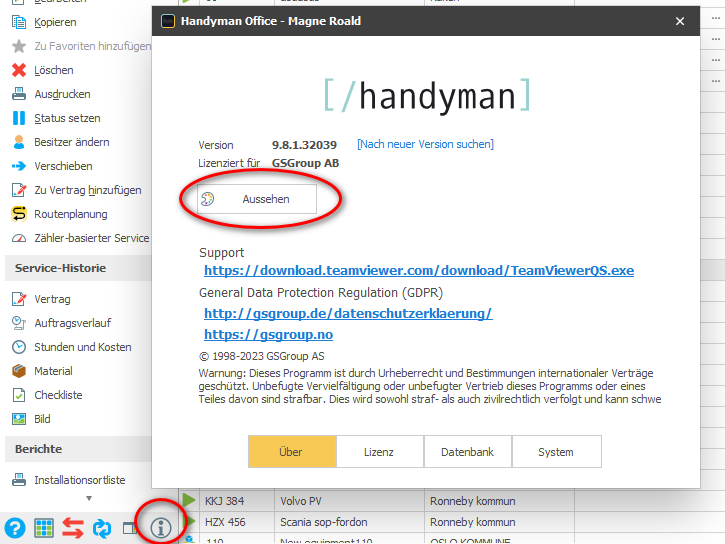Click the KKJ 384 cell
725x544 pixels.
[x=237, y=501]
